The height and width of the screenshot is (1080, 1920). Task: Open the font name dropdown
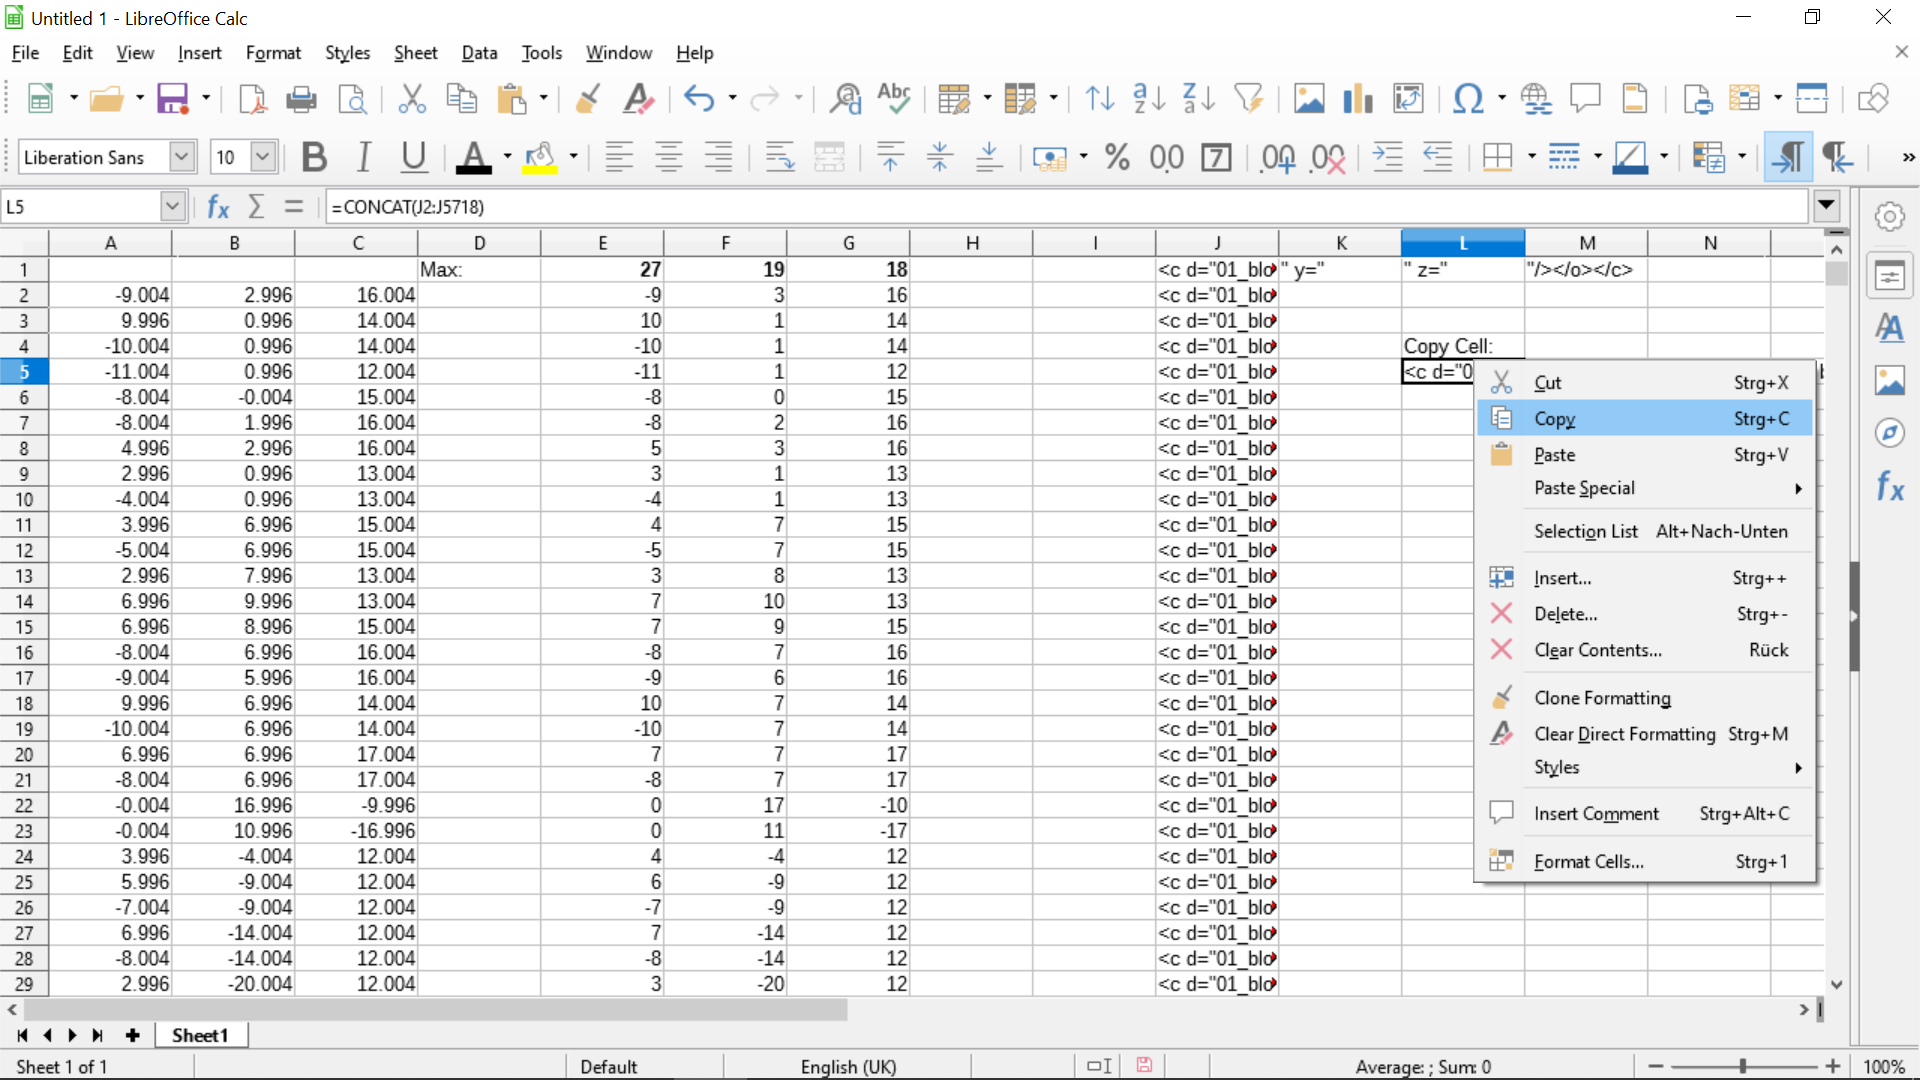181,157
